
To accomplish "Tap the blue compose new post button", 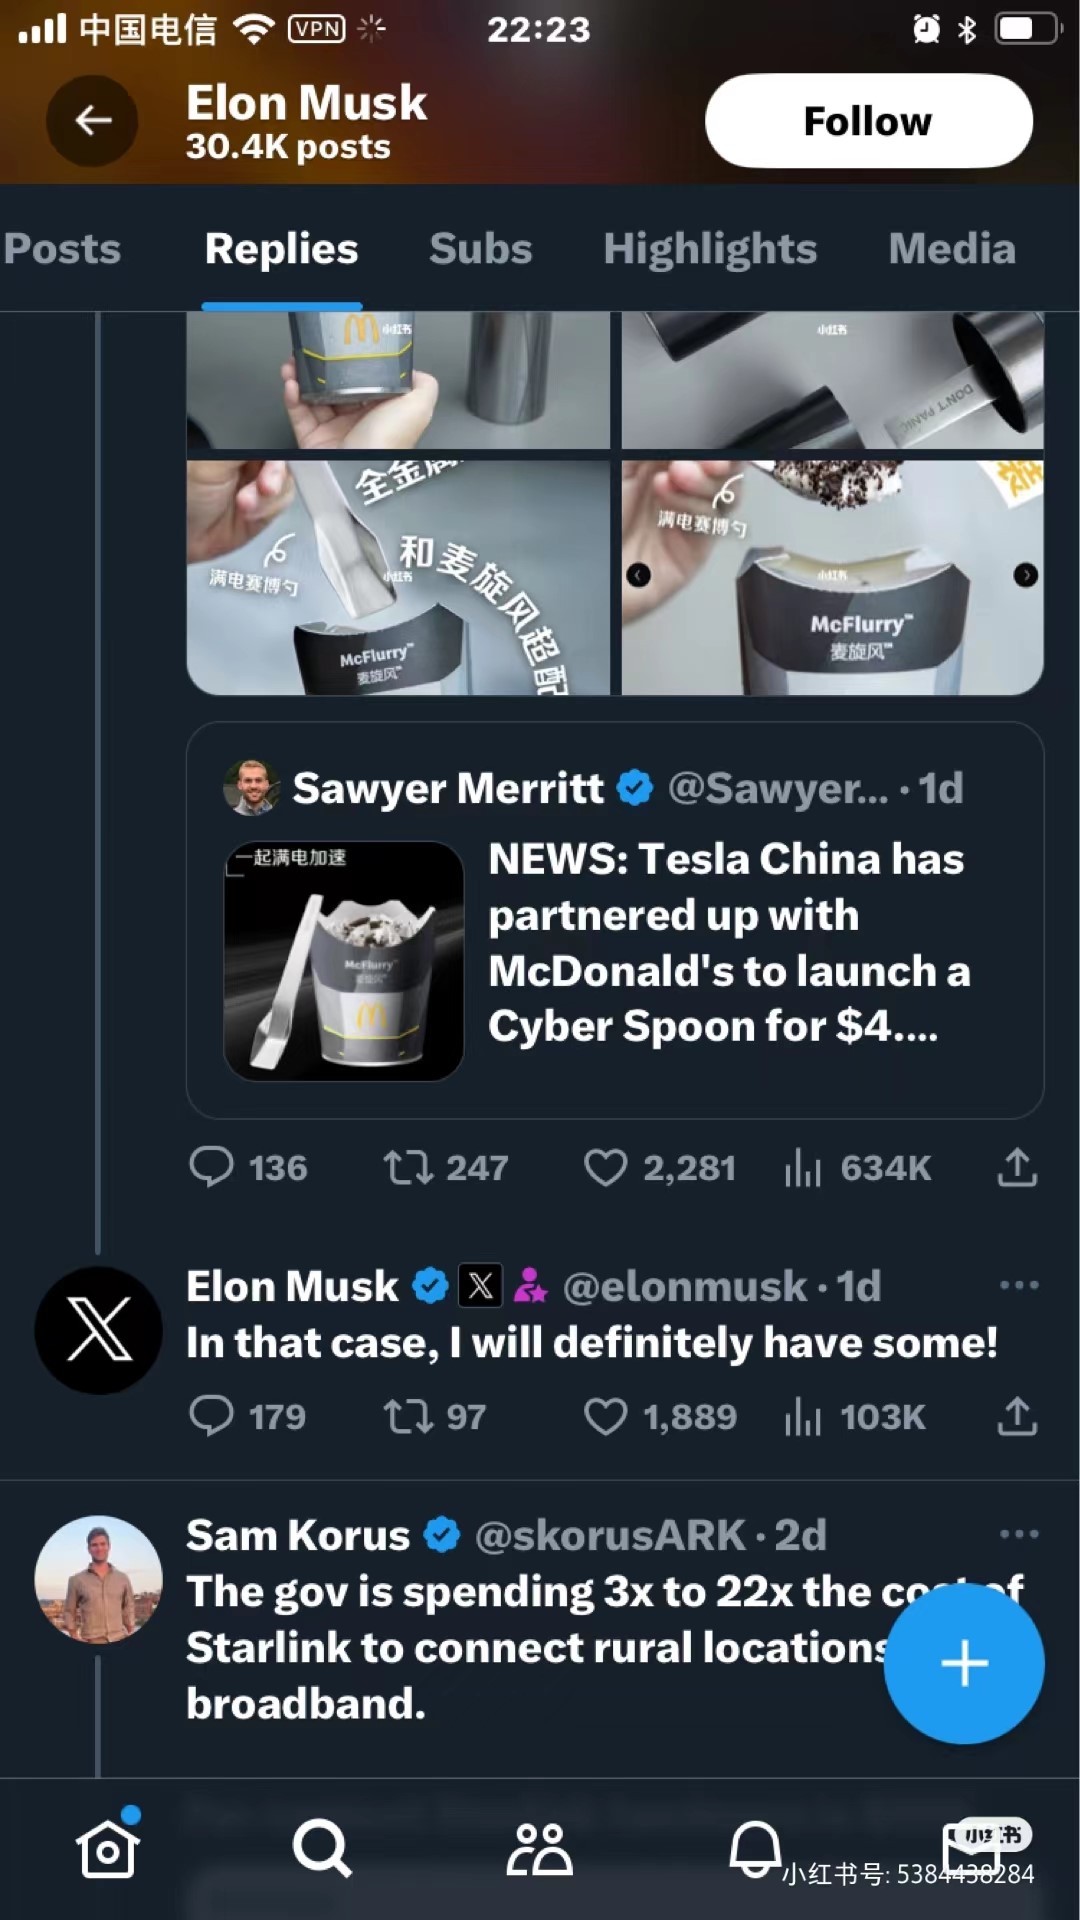I will click(x=964, y=1663).
